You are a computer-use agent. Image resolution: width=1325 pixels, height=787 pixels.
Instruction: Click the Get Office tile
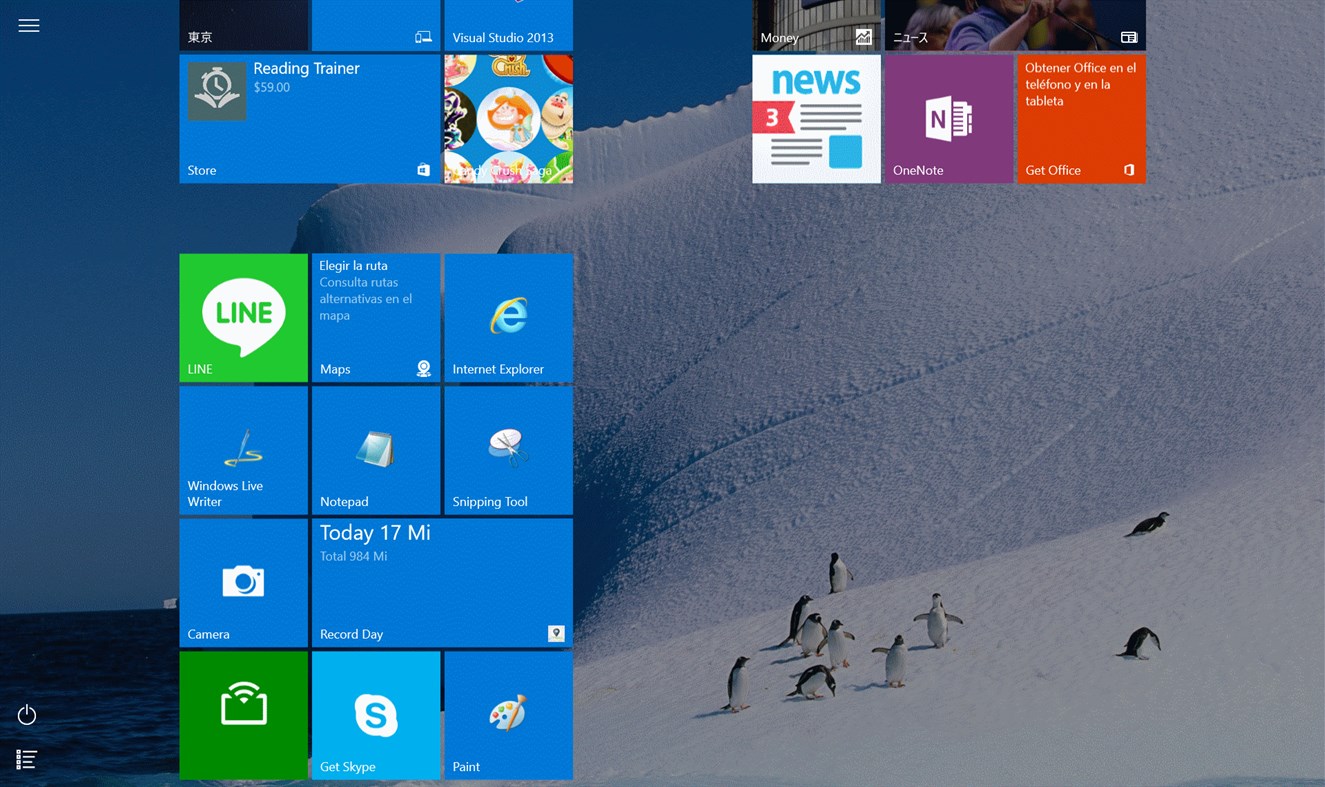tap(1081, 118)
